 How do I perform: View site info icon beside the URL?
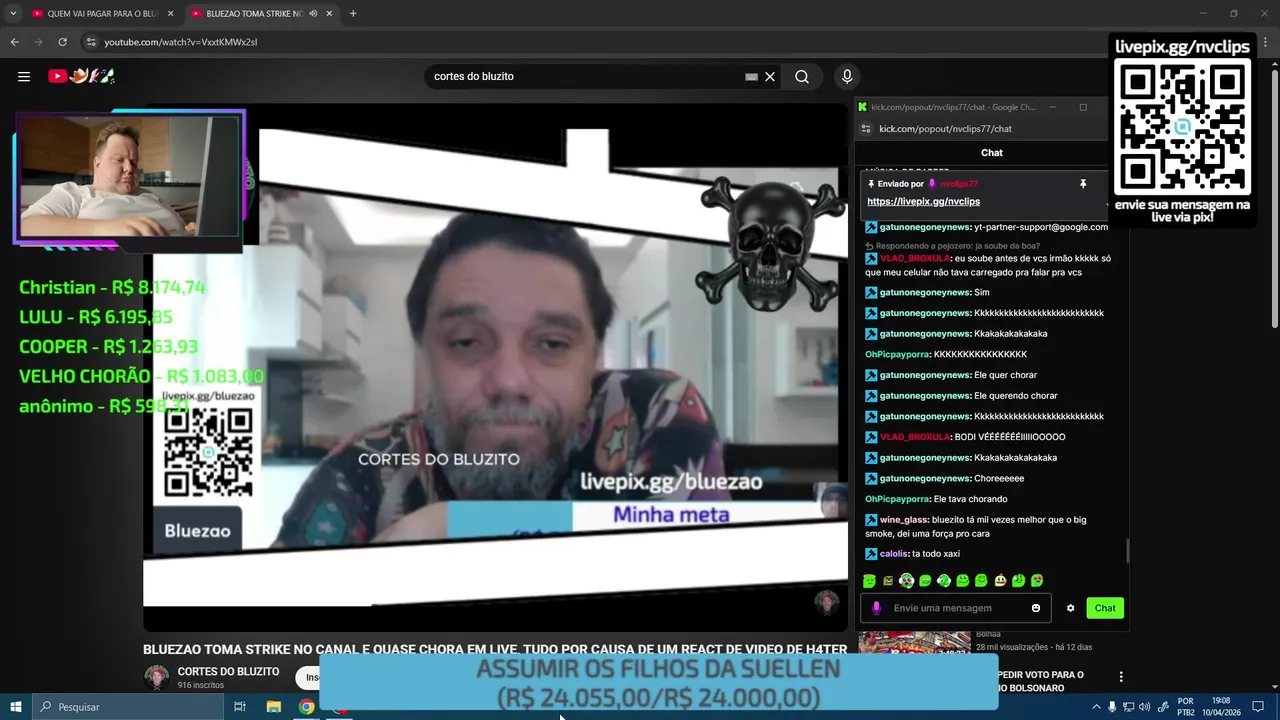pyautogui.click(x=91, y=42)
